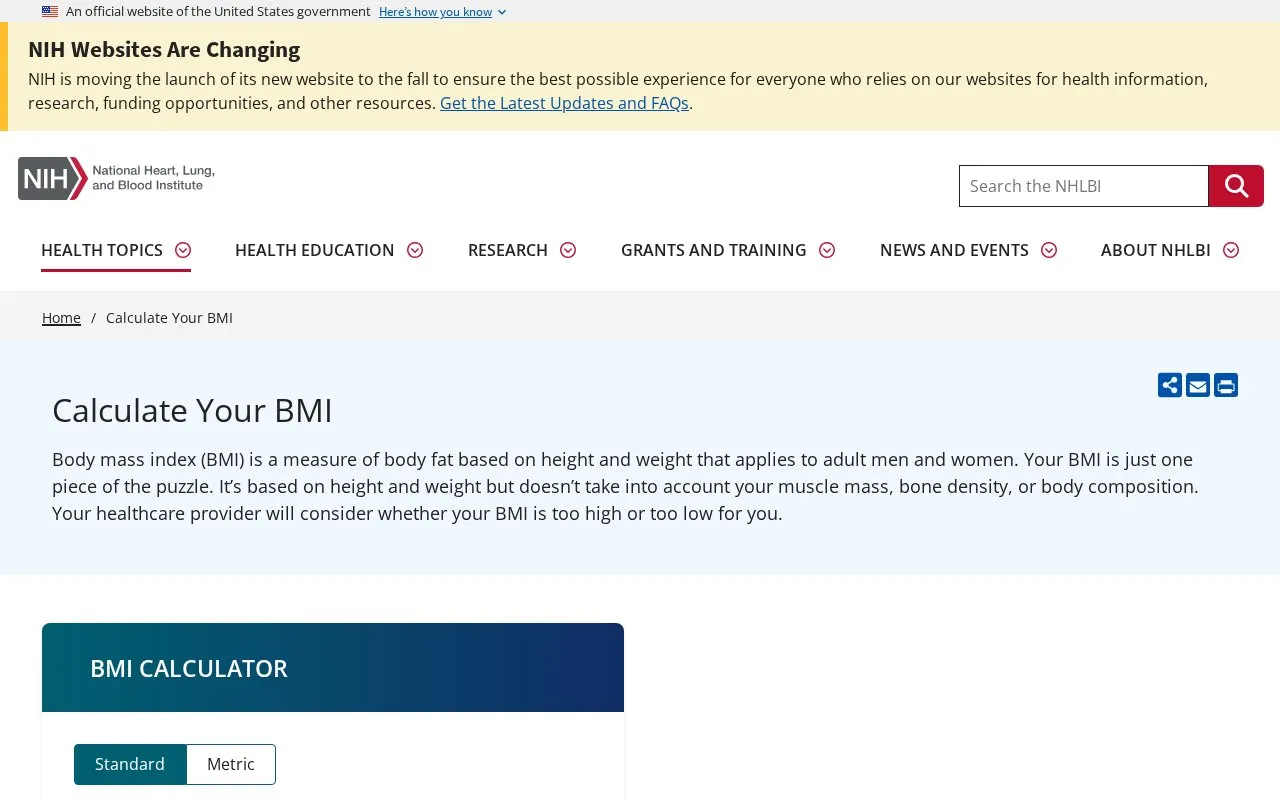
Task: Open the HEALTH TOPICS menu label
Action: [x=102, y=250]
